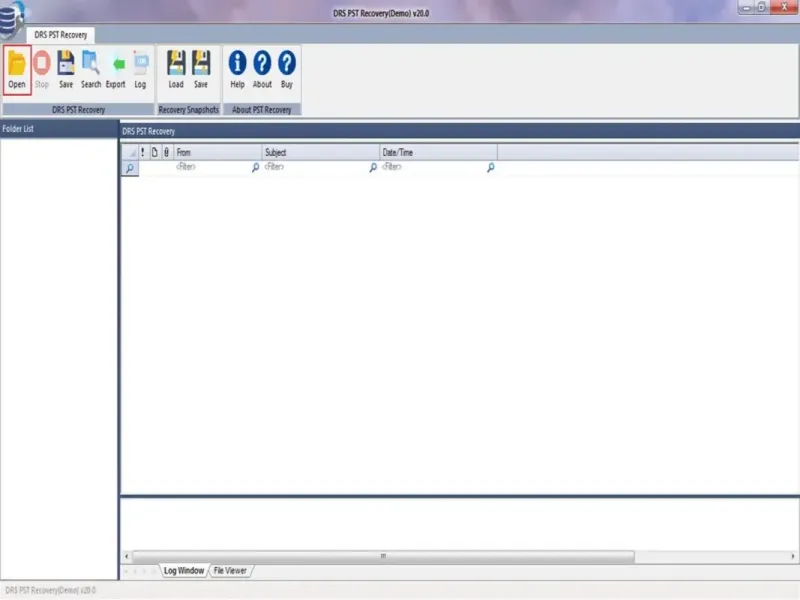Select the DRS PST Recovery ribbon tab
Screen dimensions: 800x600
click(61, 35)
